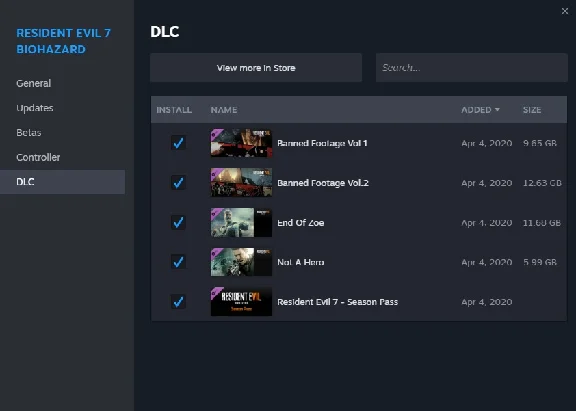
Task: Select 'Banned Footage Vol.1' name text
Action: [x=322, y=143]
